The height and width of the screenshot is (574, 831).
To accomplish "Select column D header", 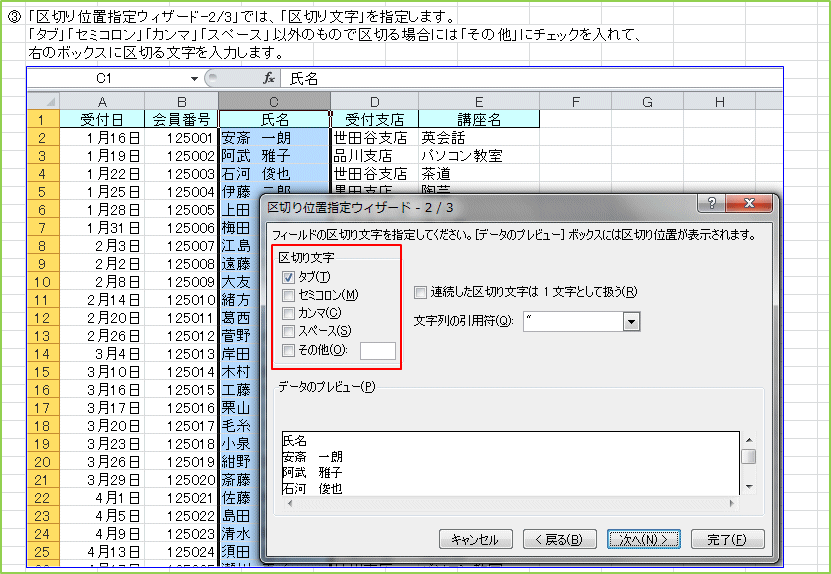I will 375,101.
